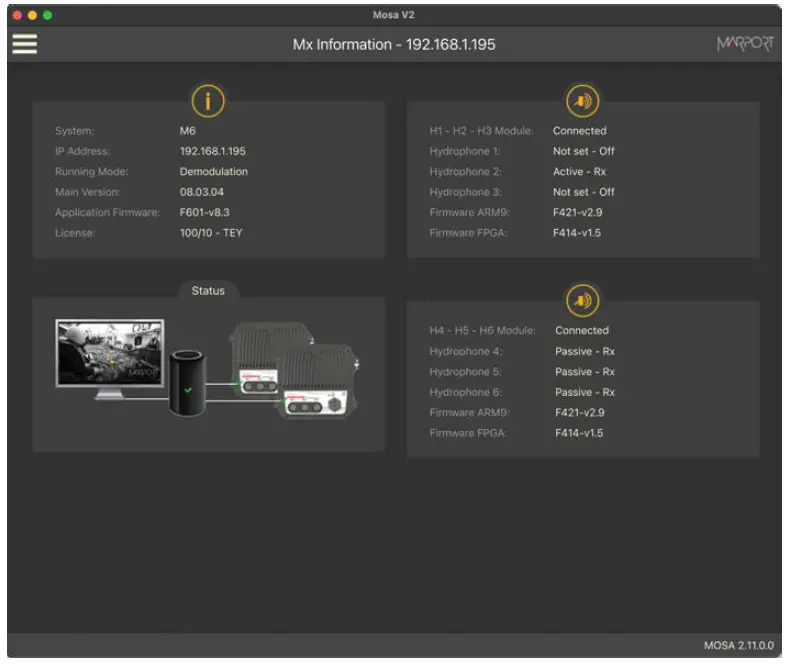Click the 'Hydrophone 2:' label

(x=465, y=172)
